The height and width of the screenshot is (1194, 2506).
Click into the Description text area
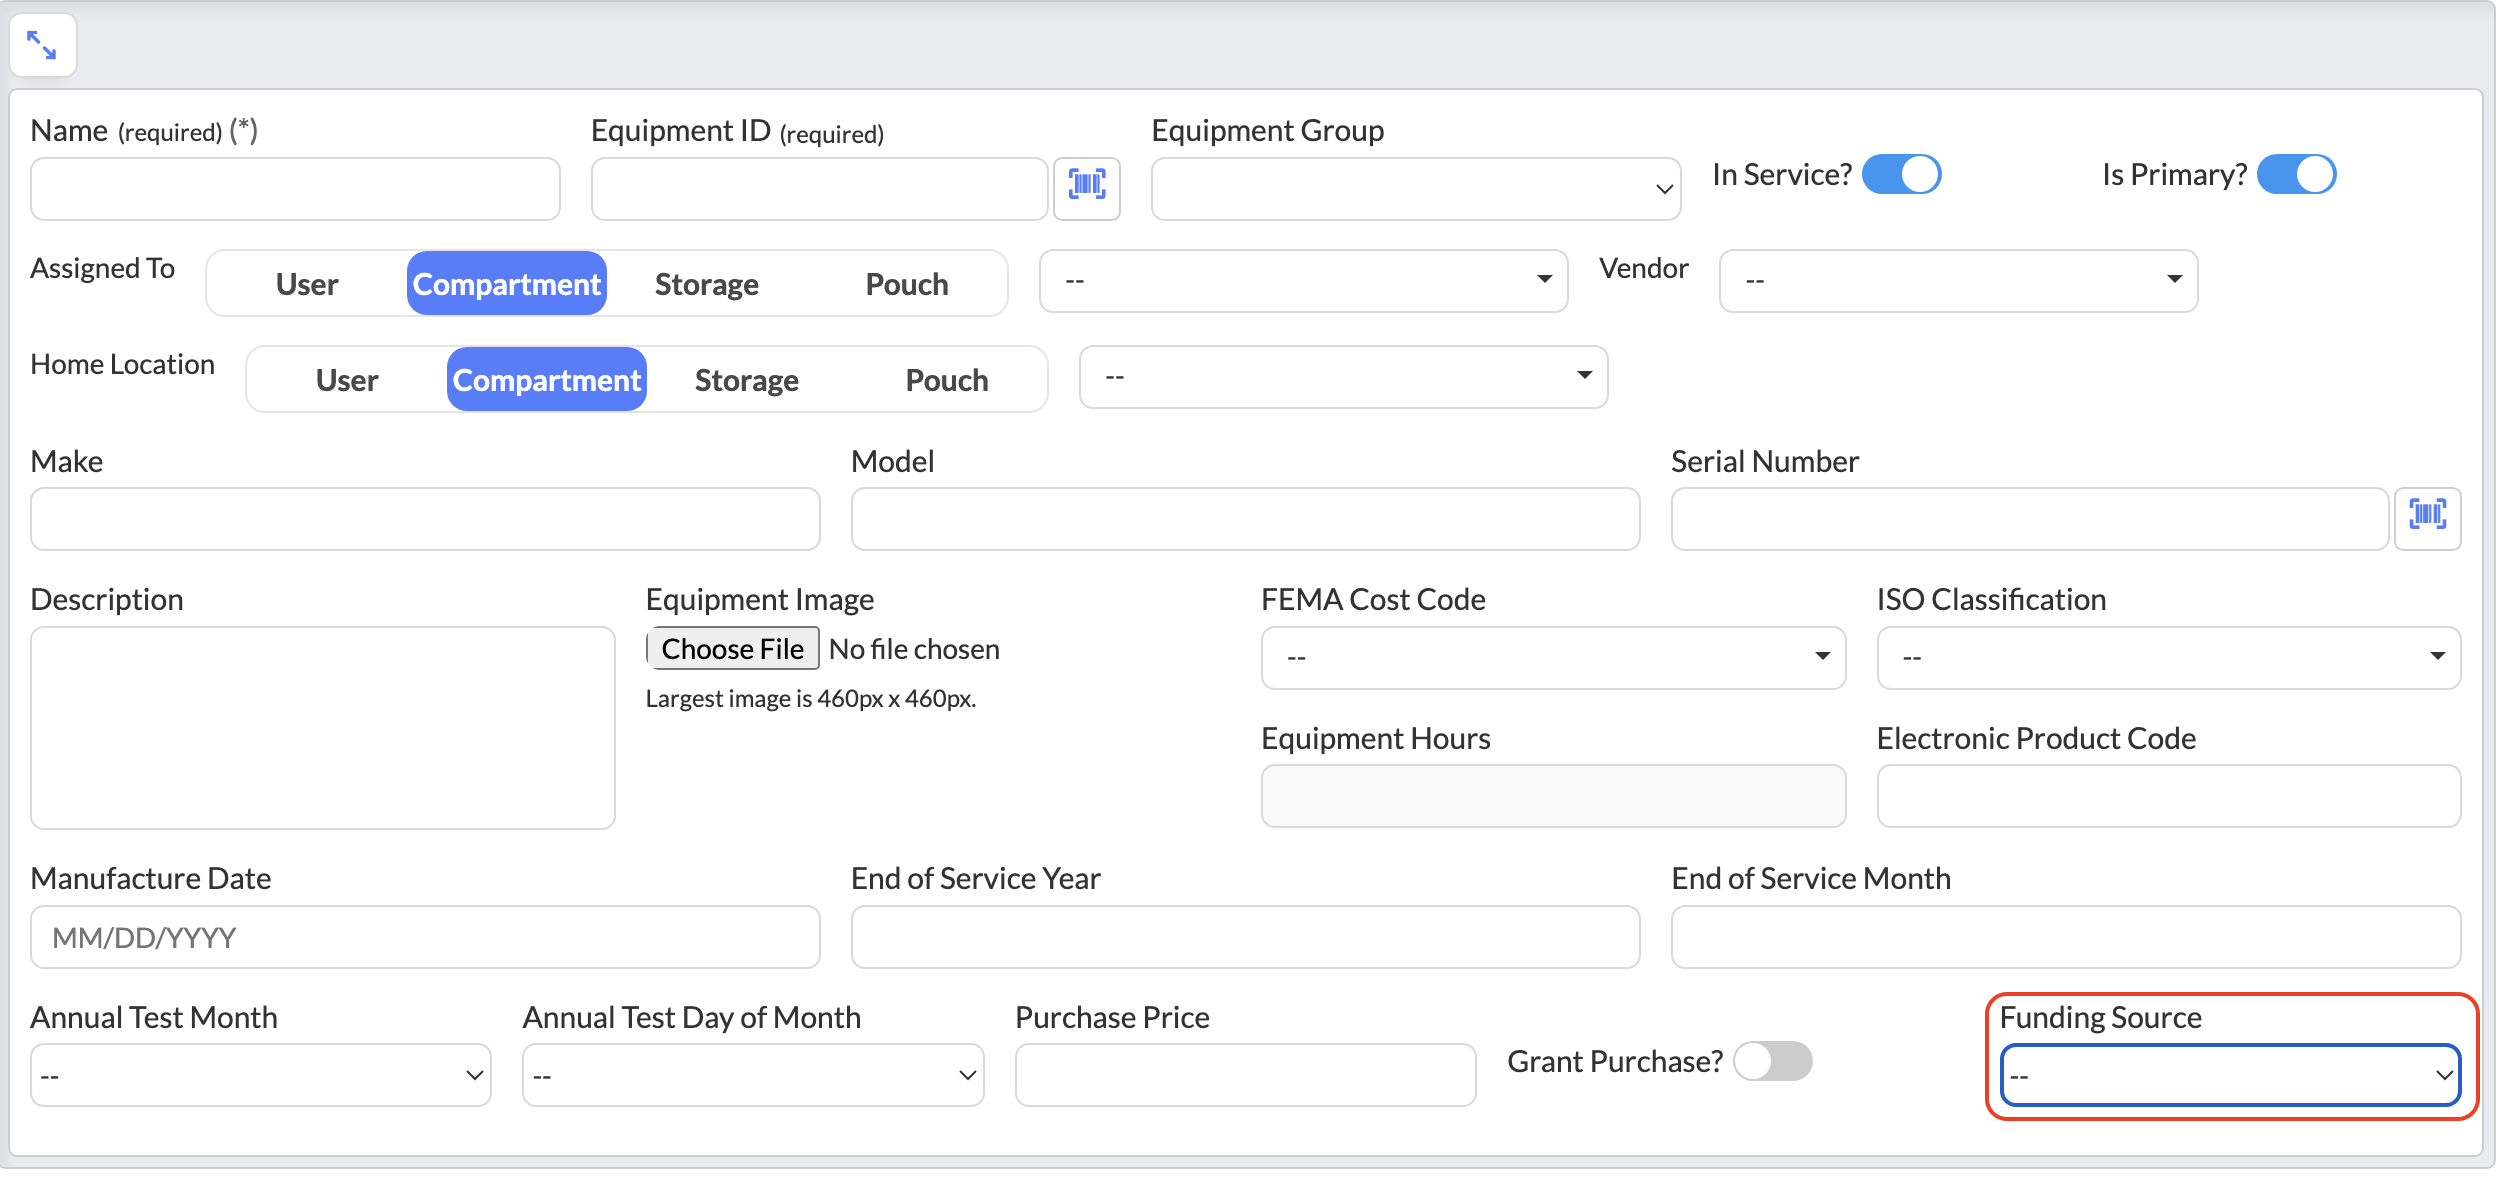click(x=323, y=728)
